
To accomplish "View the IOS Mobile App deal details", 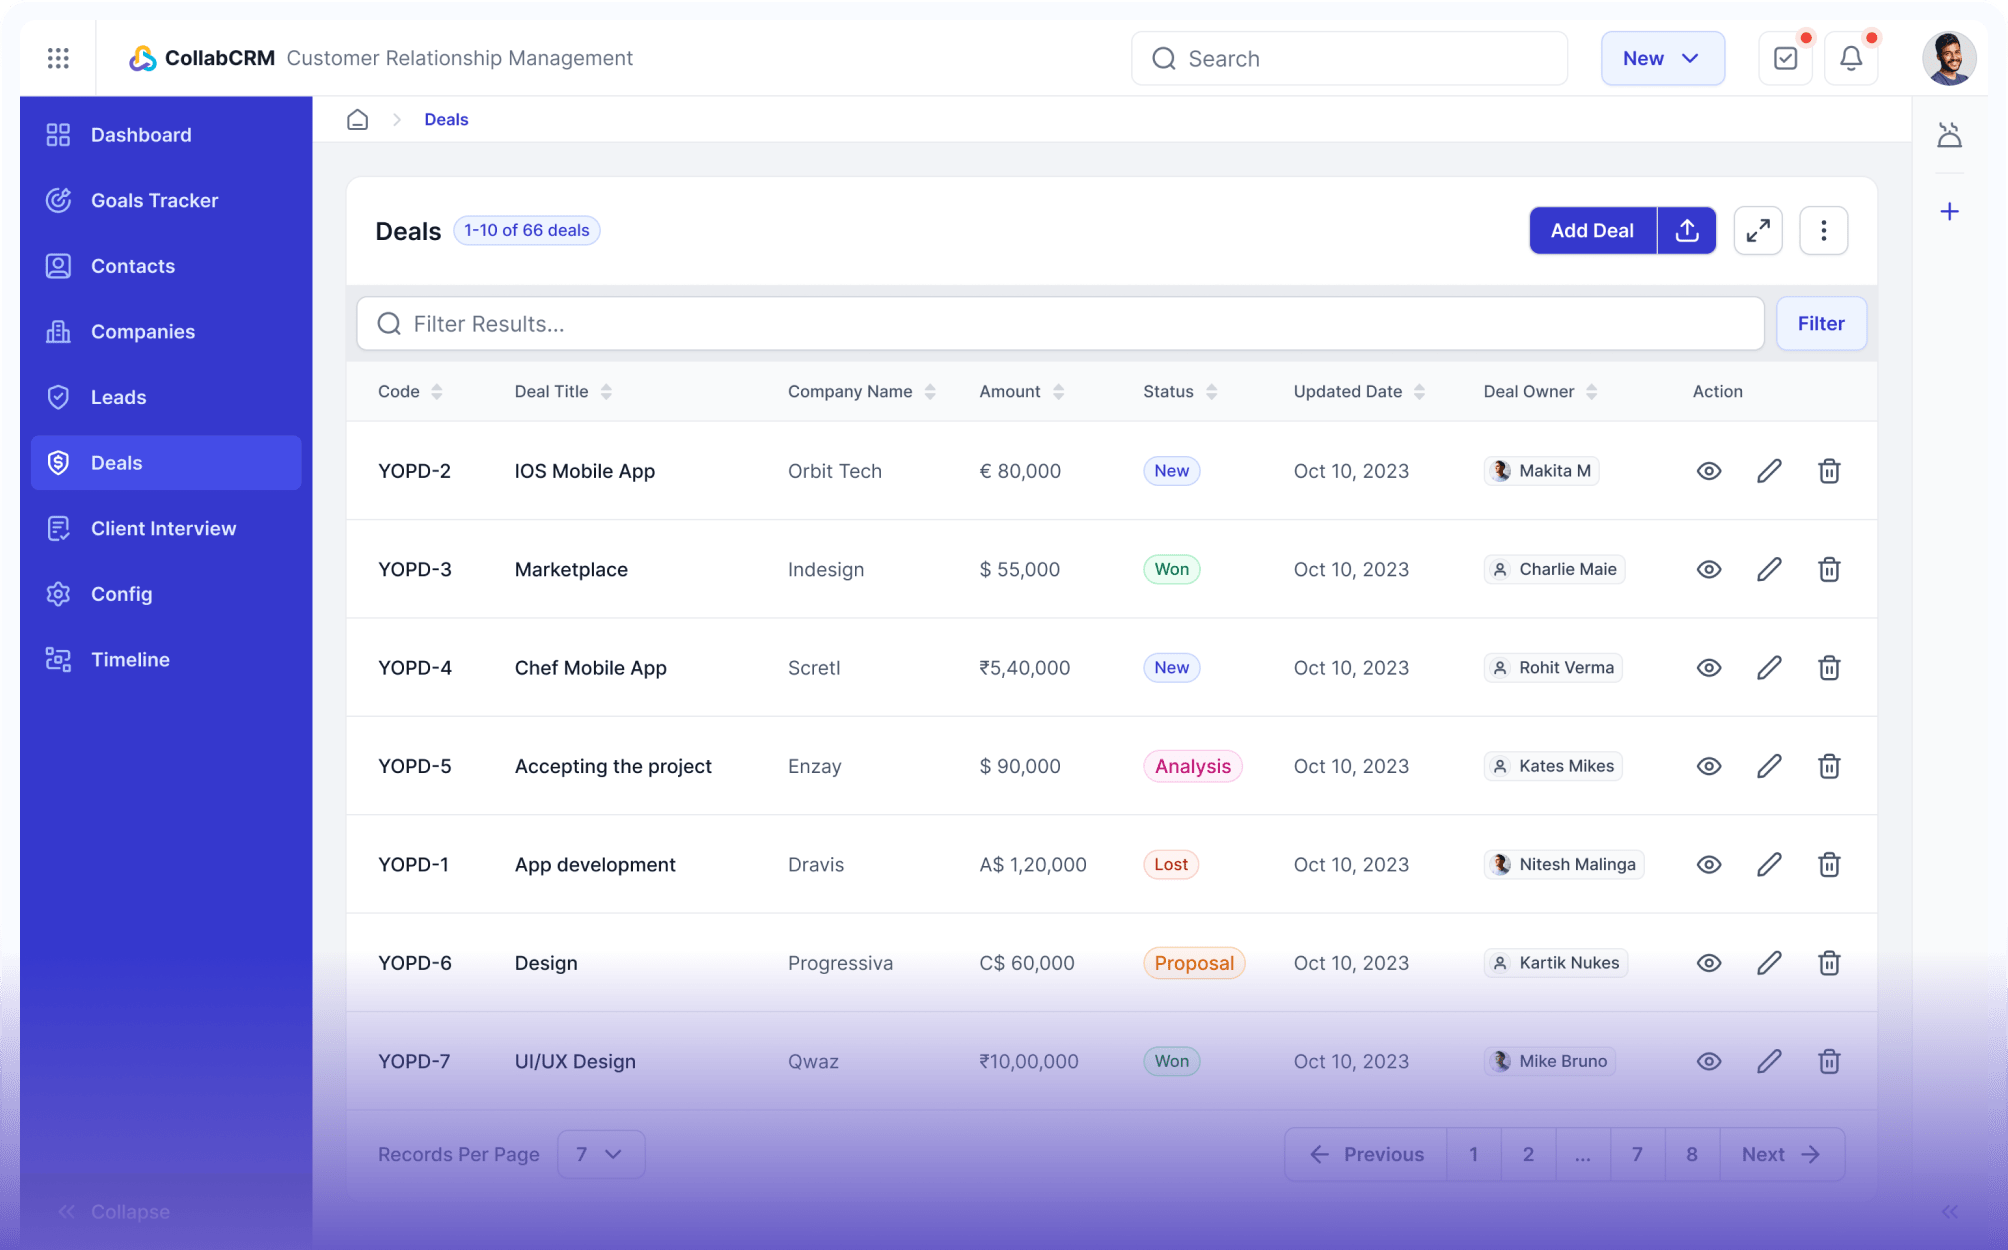I will coord(1709,471).
